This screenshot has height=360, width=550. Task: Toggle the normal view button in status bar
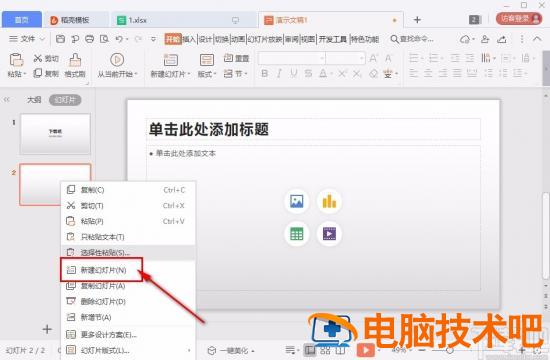(310, 350)
